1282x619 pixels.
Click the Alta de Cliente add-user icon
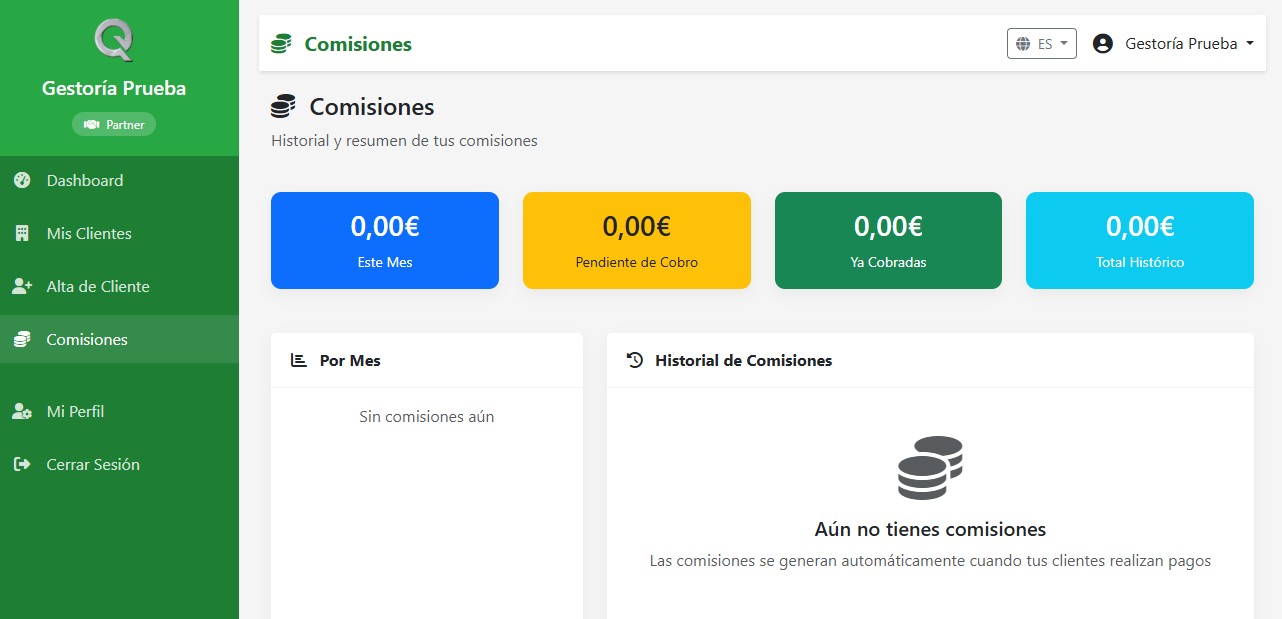coord(24,286)
